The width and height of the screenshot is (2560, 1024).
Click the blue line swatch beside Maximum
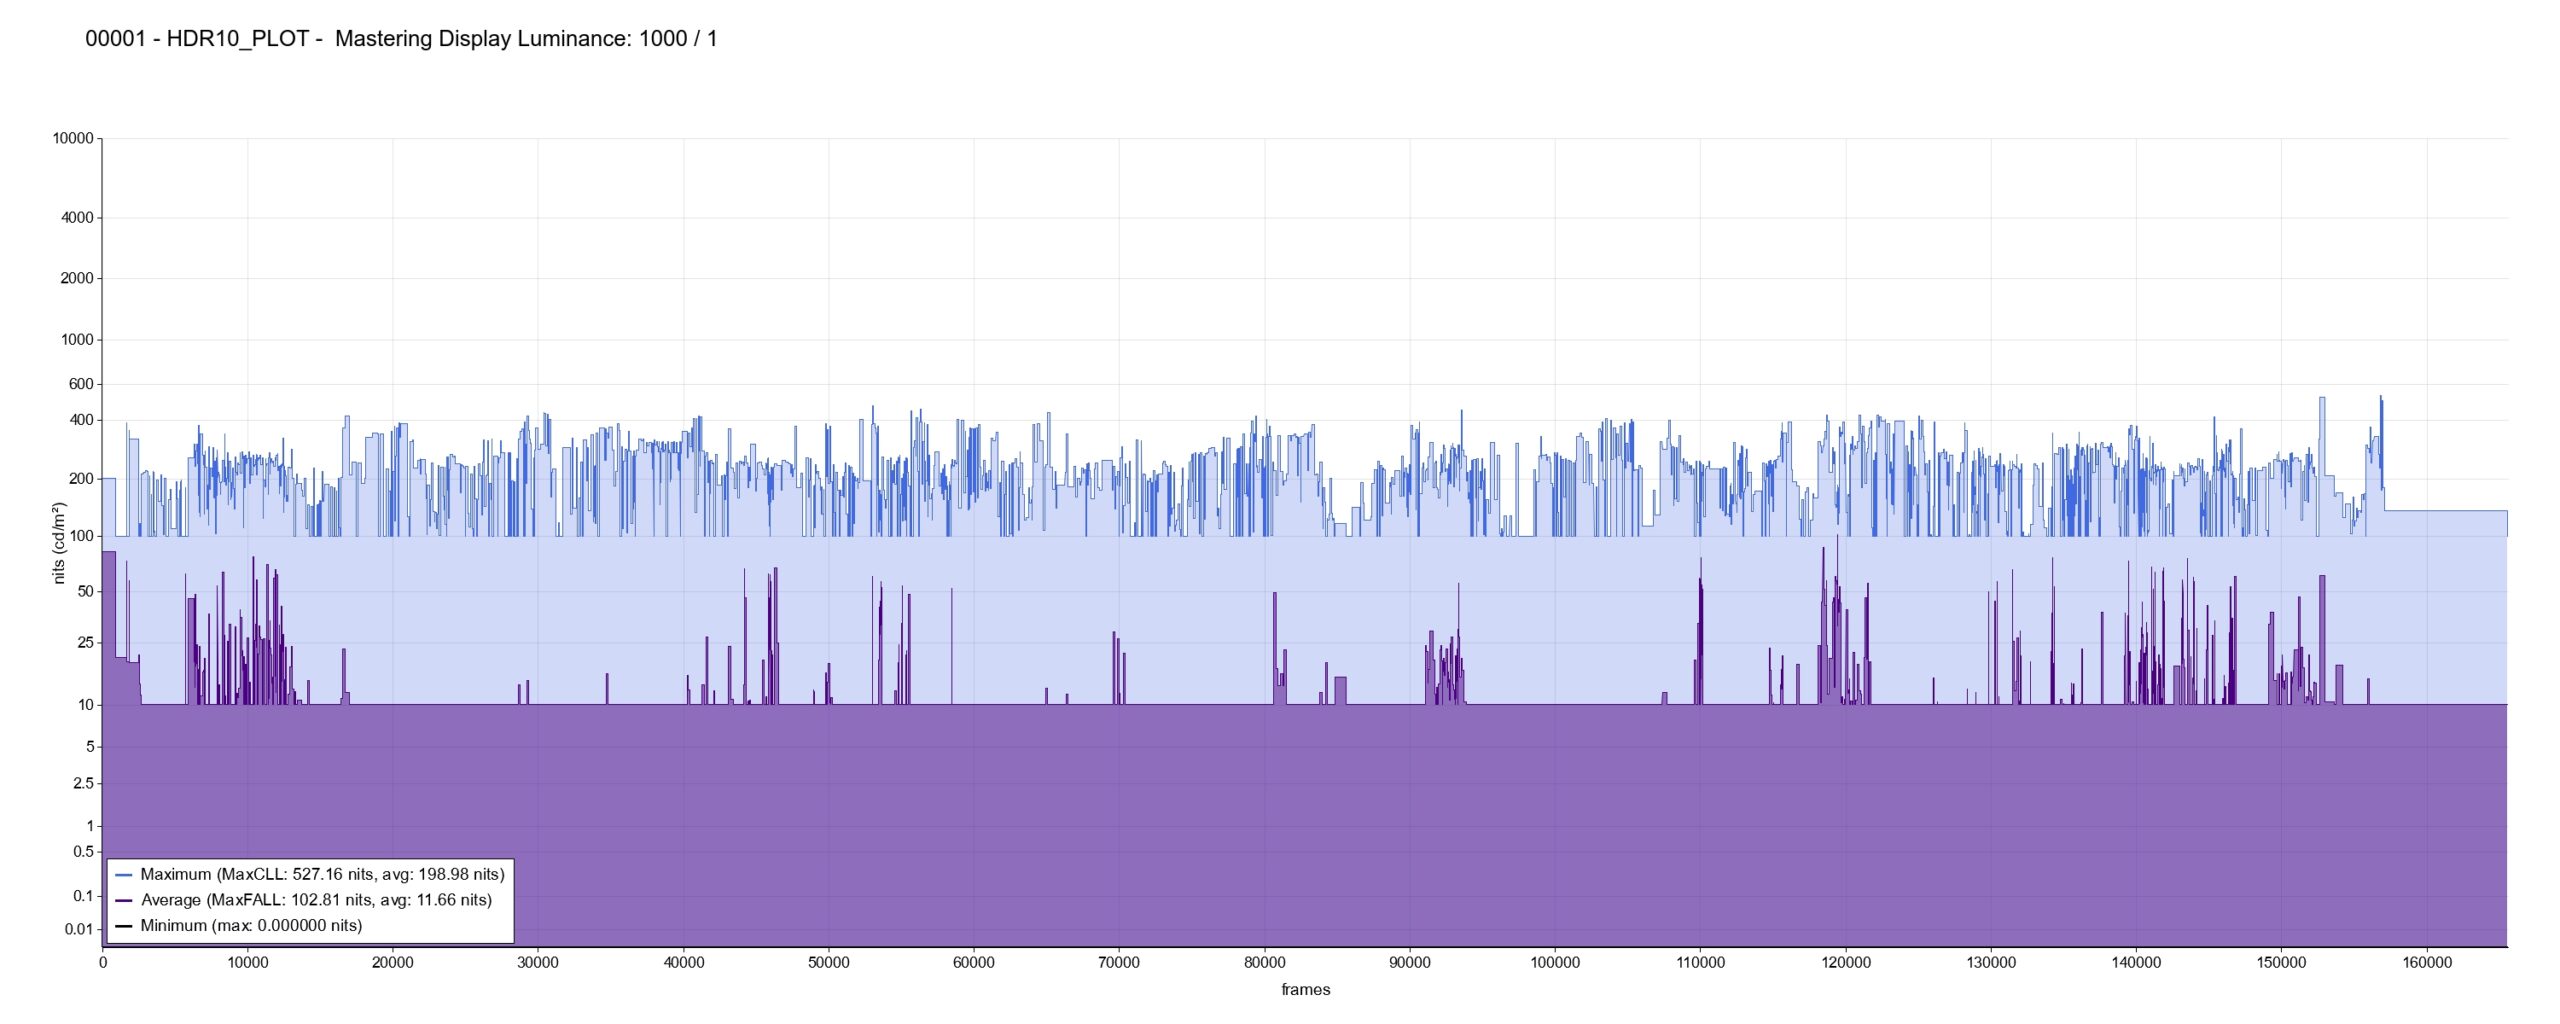click(x=124, y=875)
